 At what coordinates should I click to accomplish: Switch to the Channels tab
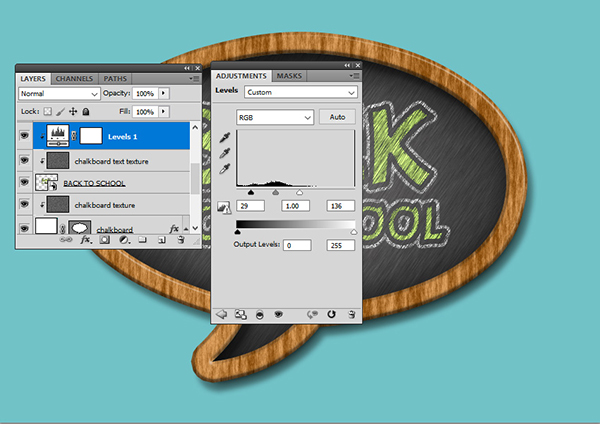[x=75, y=77]
